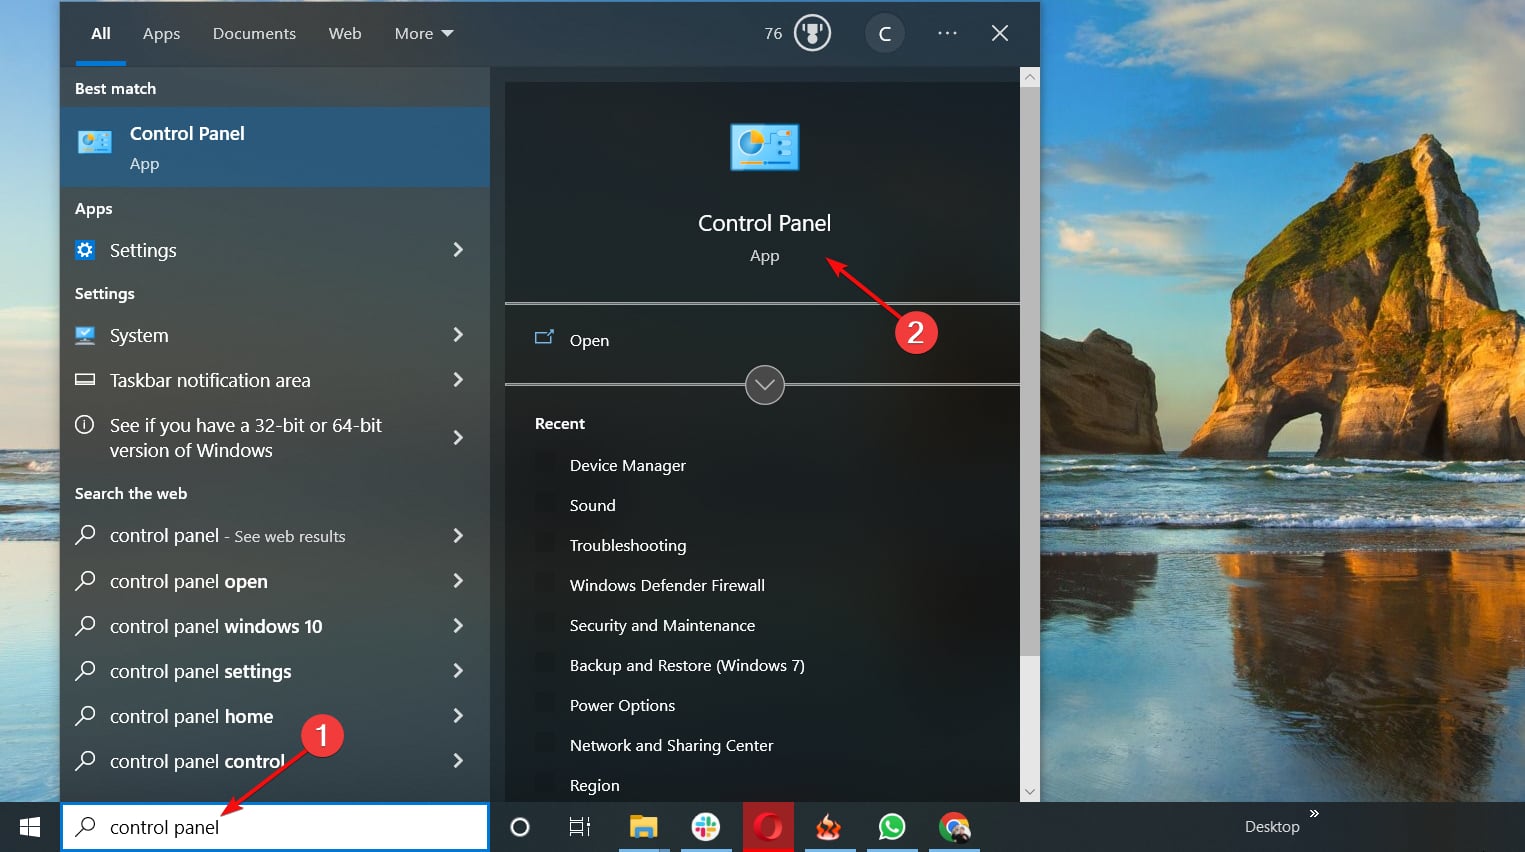Open WhatsApp from the taskbar
This screenshot has width=1525, height=852.
[892, 827]
